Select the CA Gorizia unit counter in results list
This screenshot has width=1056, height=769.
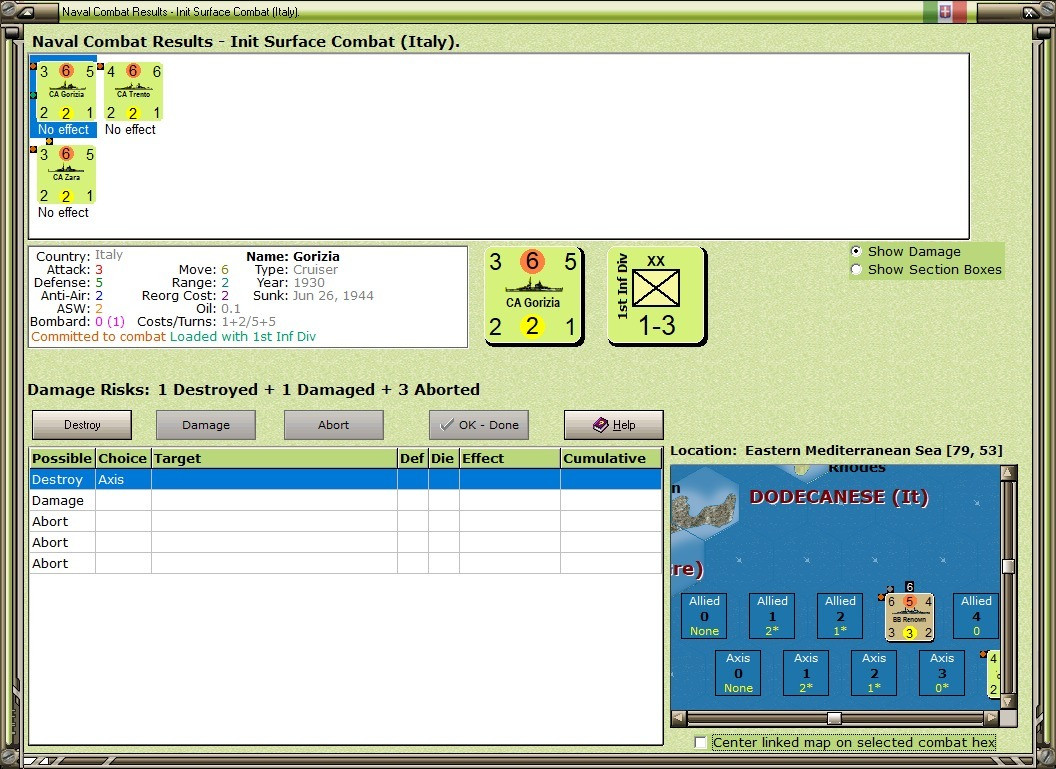66,92
